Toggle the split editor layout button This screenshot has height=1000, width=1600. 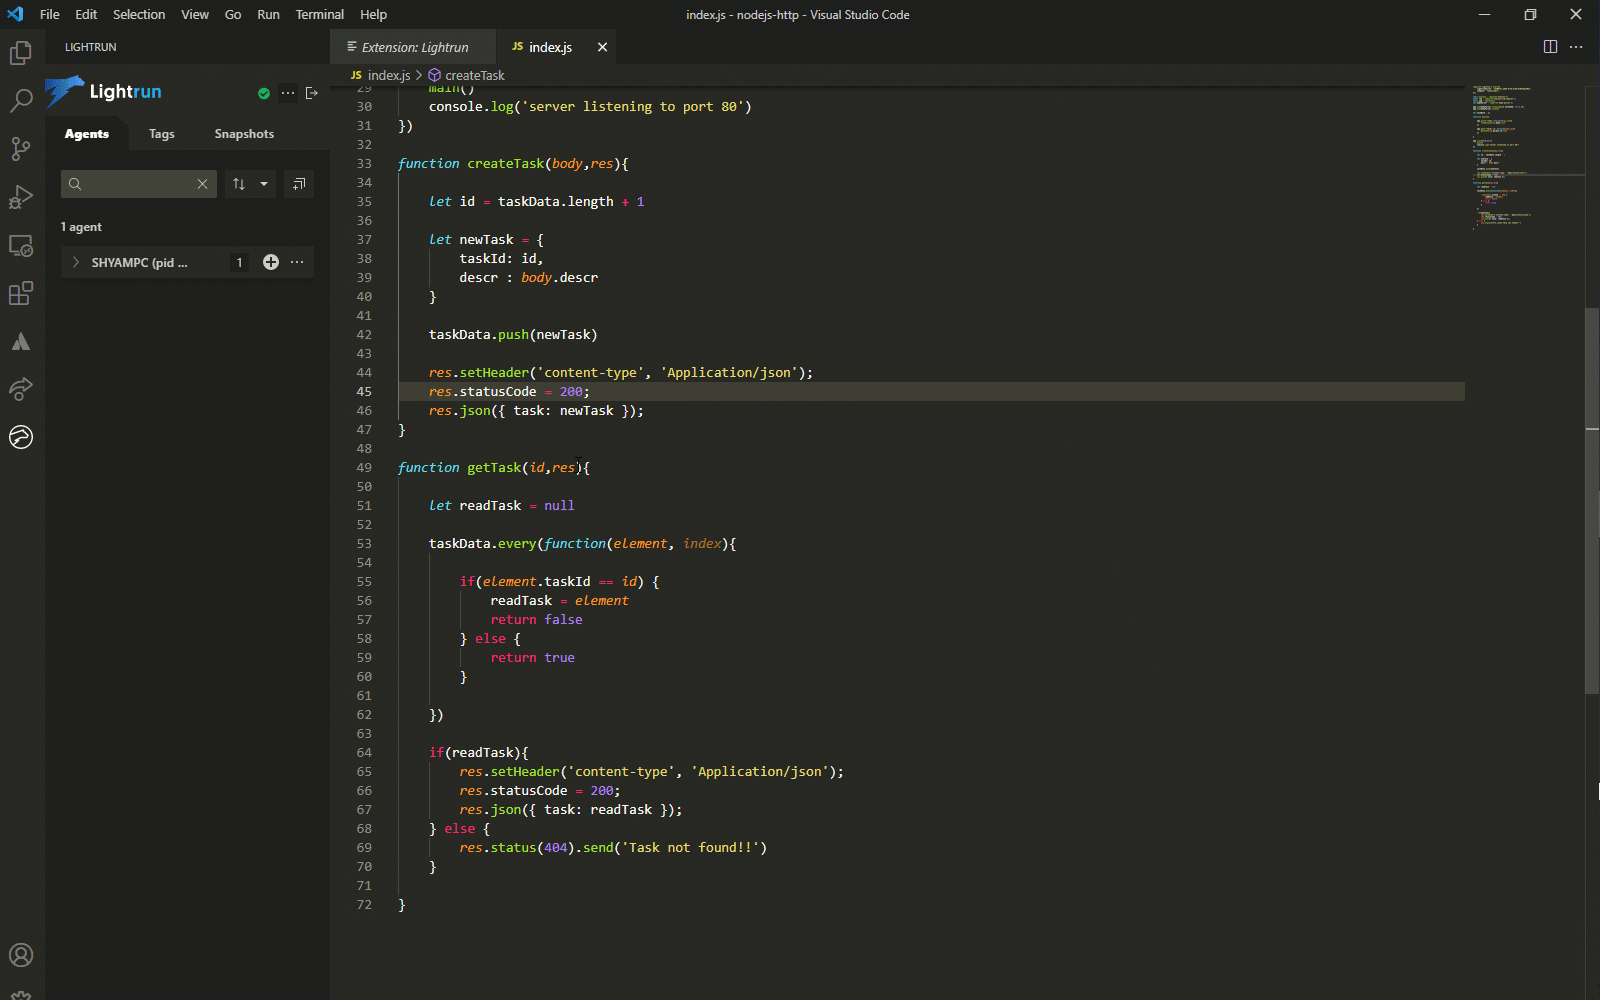(x=1550, y=47)
